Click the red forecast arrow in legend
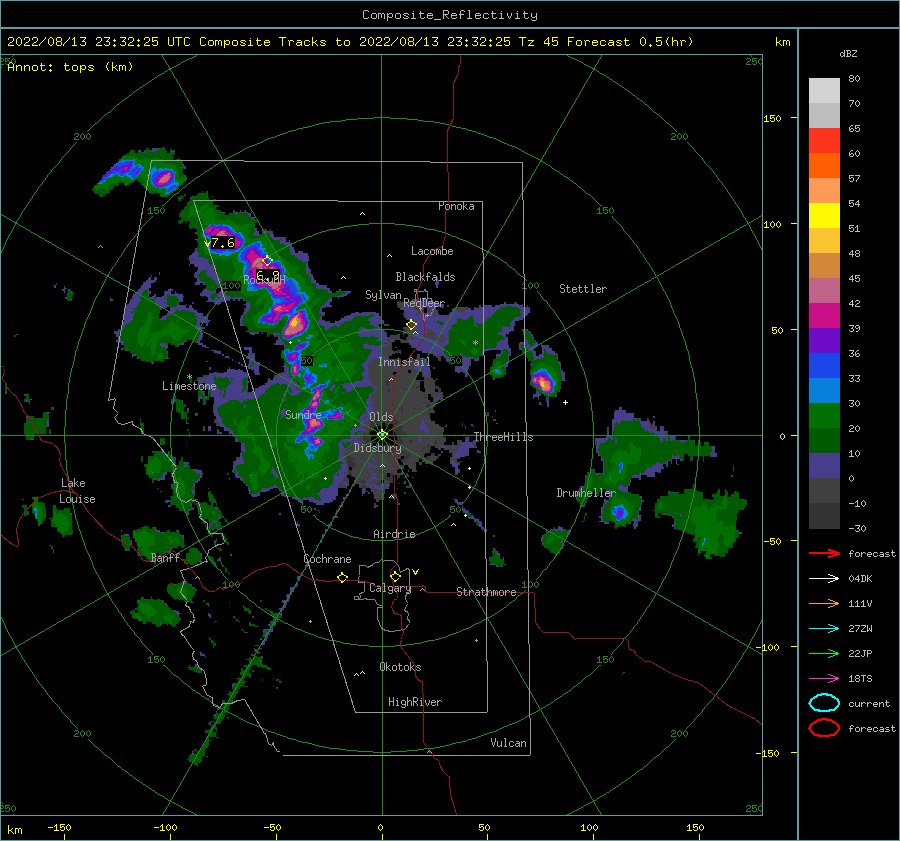Screen dimensions: 900x841 pyautogui.click(x=824, y=553)
